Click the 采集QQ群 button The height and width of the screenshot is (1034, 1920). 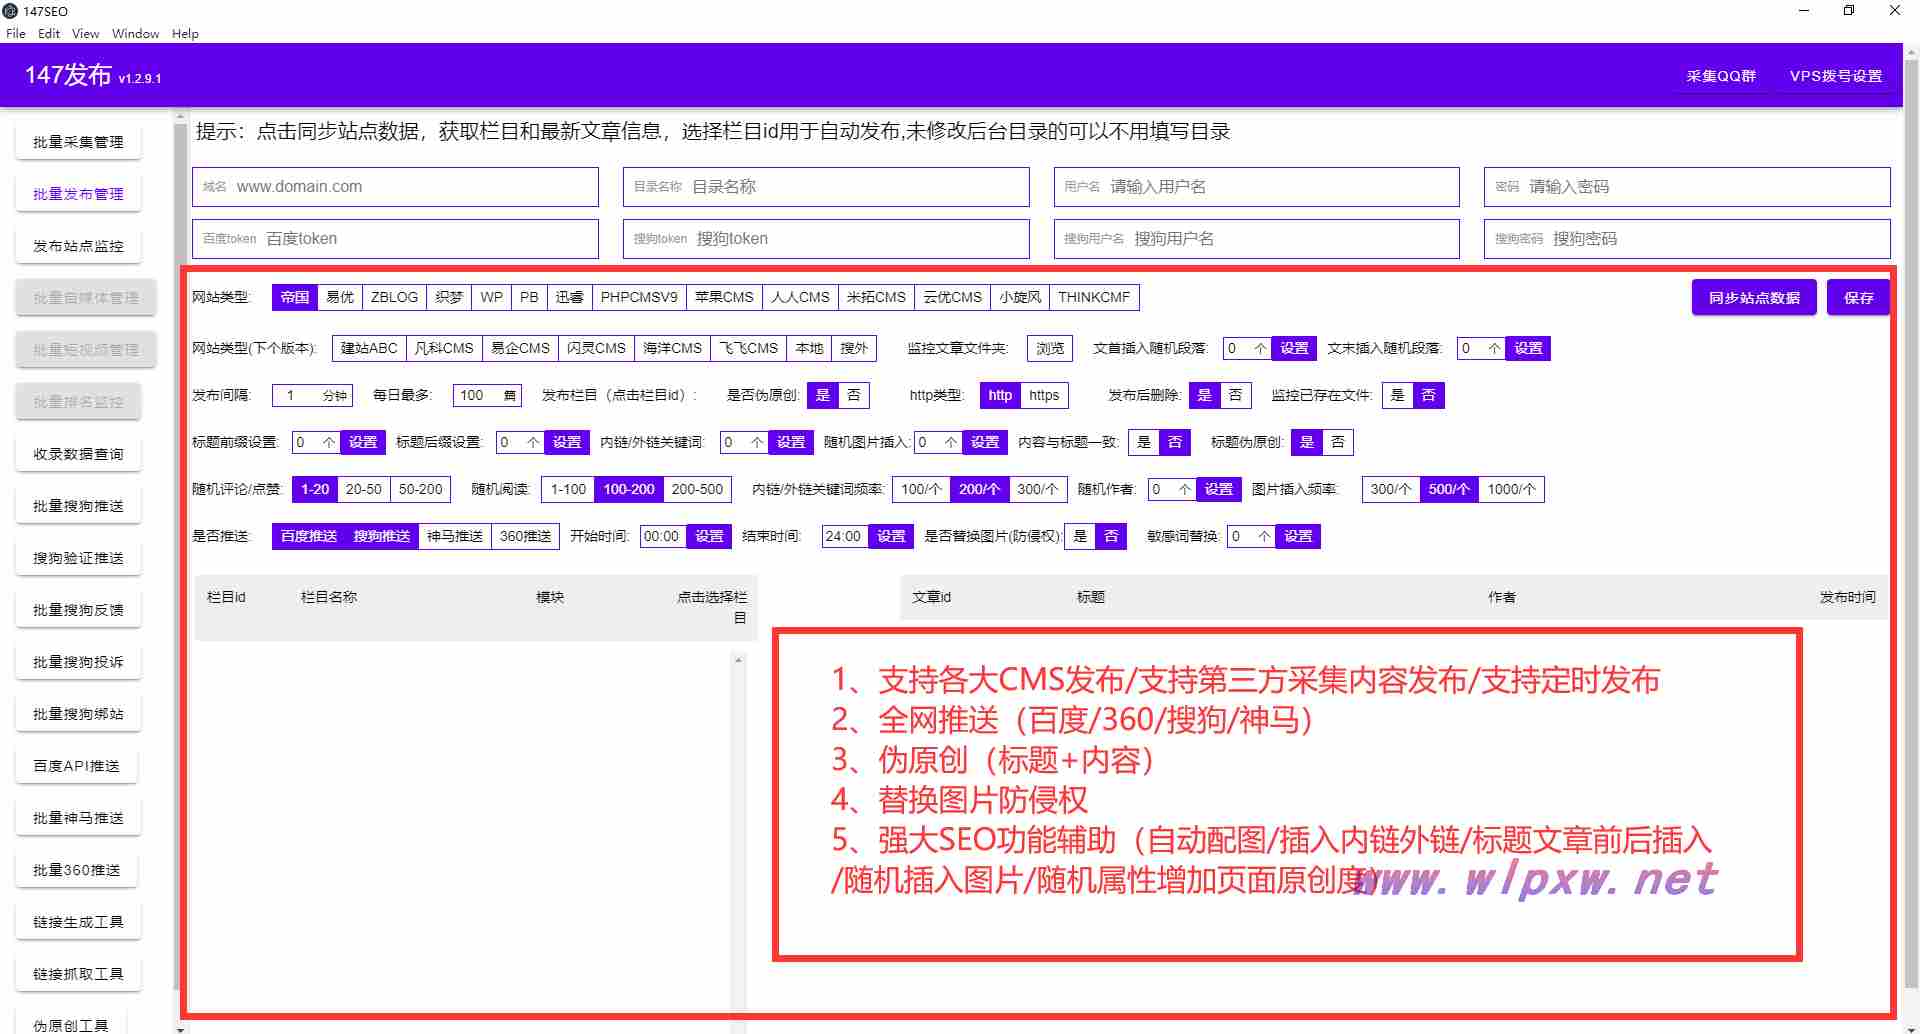click(1721, 76)
